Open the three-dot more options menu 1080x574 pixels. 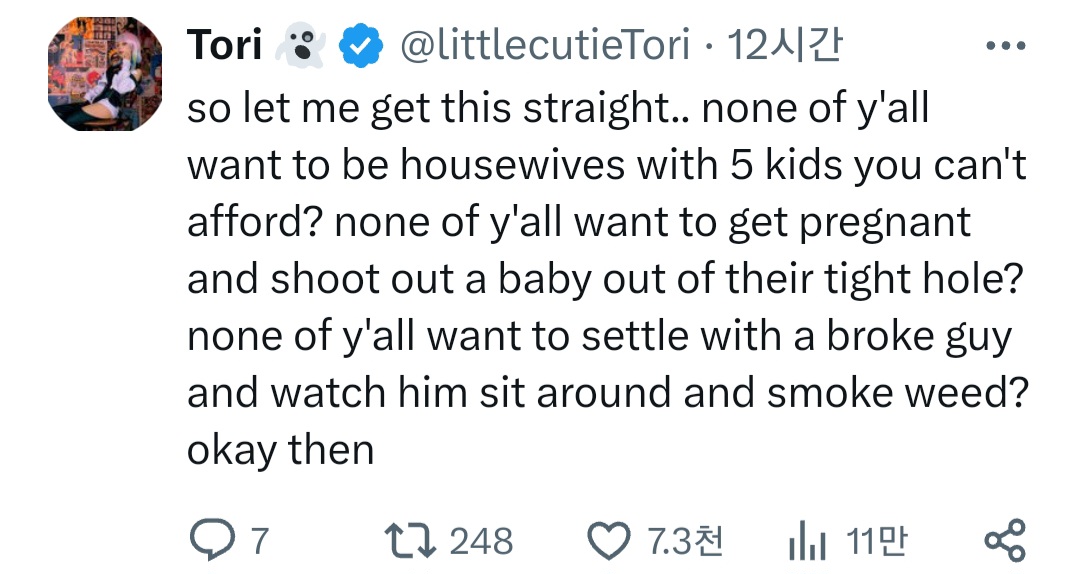tap(1004, 47)
